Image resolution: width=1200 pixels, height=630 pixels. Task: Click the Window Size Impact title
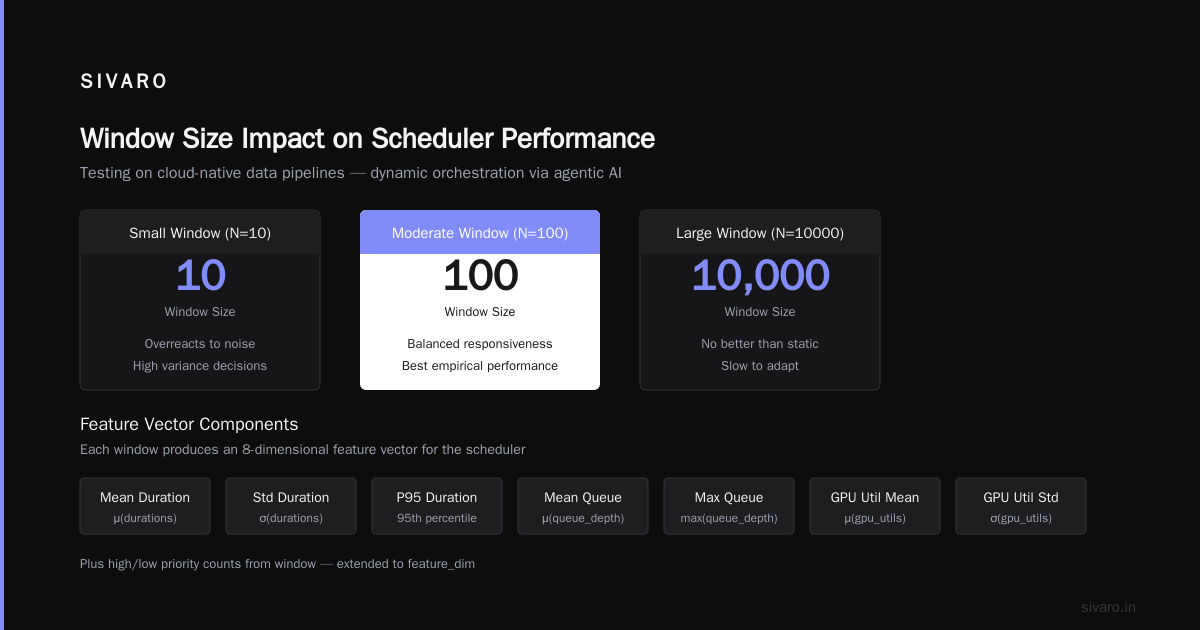click(367, 138)
